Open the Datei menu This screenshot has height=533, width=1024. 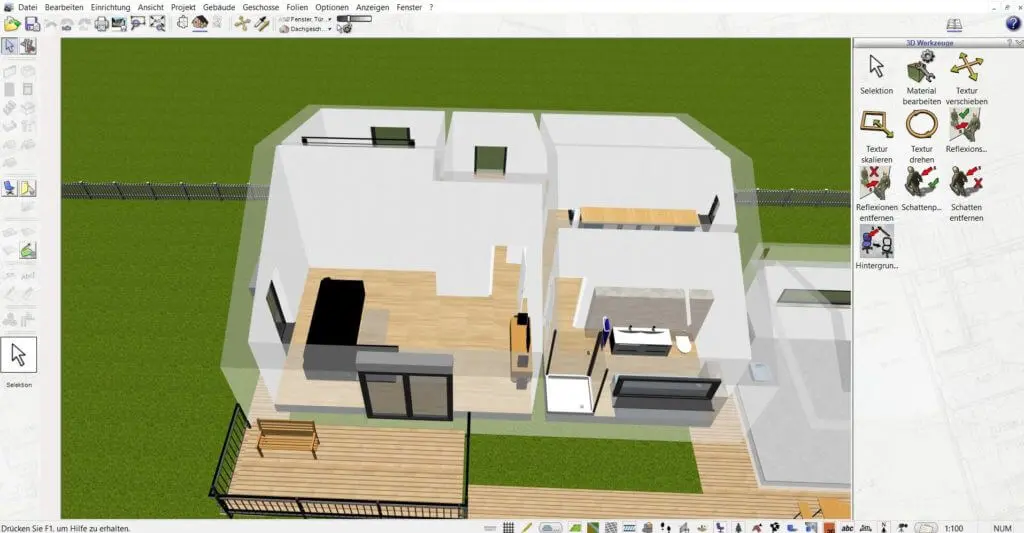tap(27, 7)
